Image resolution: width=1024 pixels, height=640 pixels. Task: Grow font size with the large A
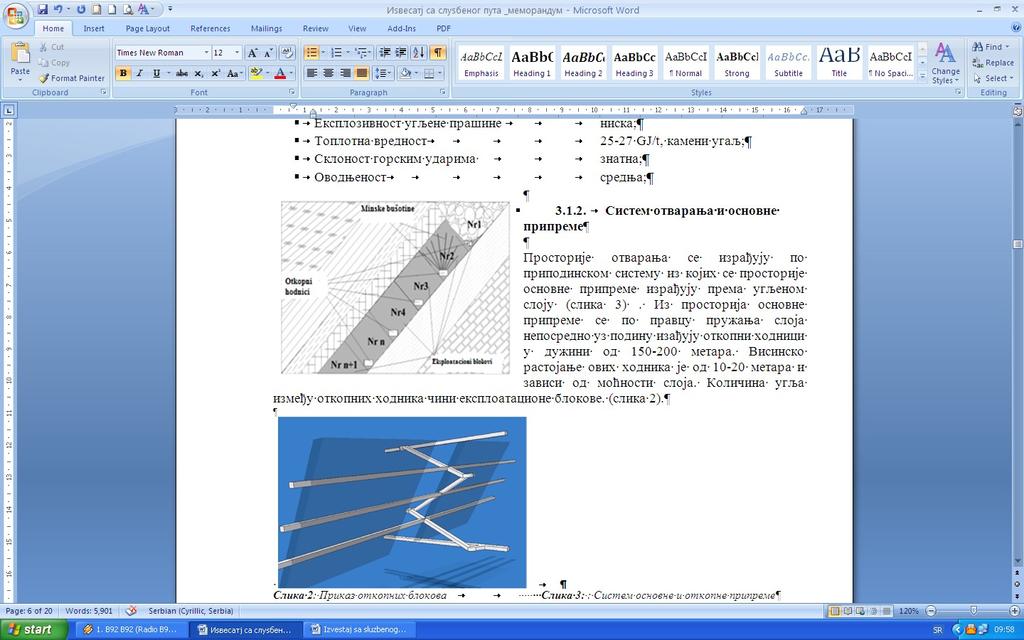pyautogui.click(x=252, y=53)
